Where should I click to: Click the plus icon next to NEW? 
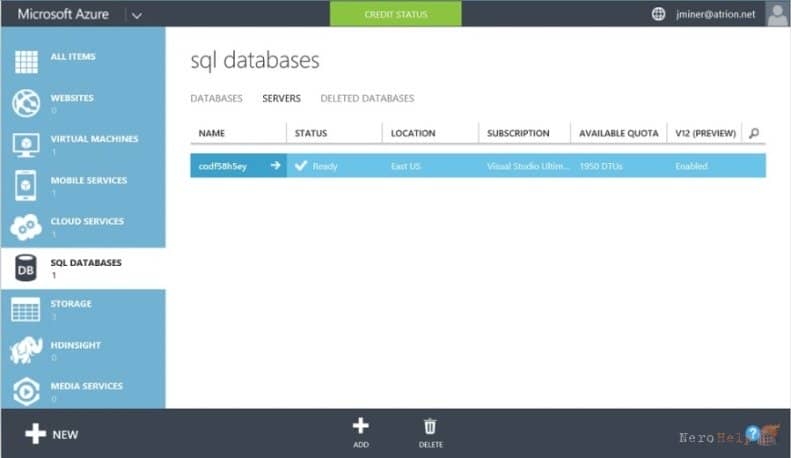click(x=35, y=434)
